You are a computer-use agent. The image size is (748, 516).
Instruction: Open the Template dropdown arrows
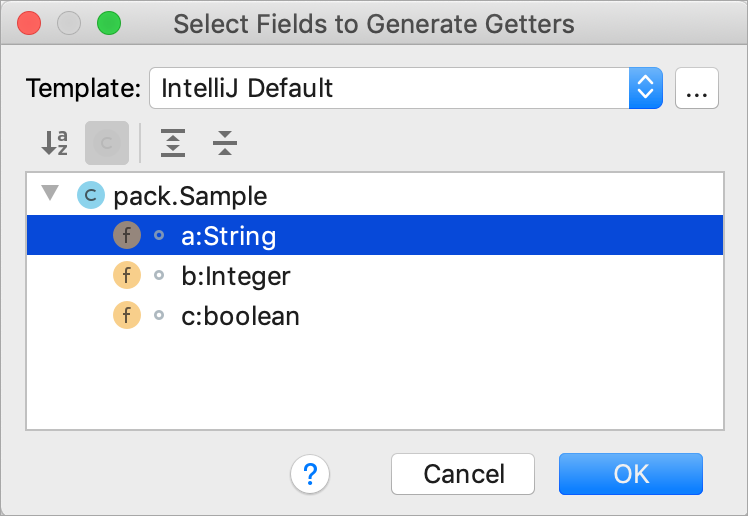point(645,88)
